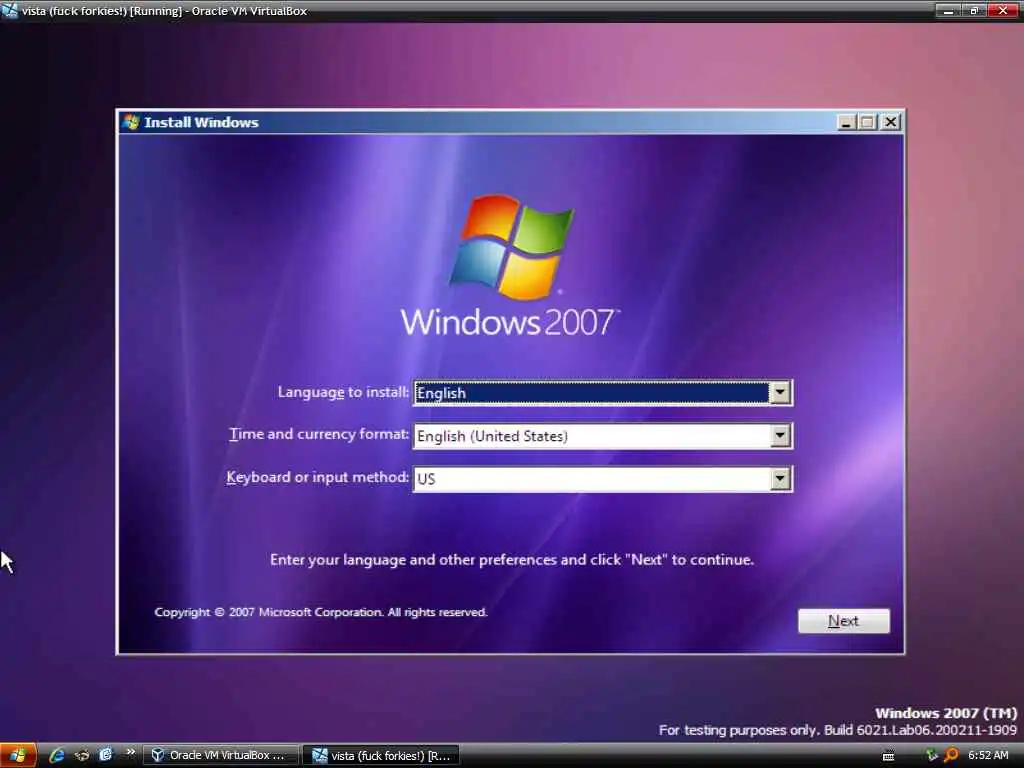Maximize the Install Windows dialog
1024x768 pixels.
868,122
